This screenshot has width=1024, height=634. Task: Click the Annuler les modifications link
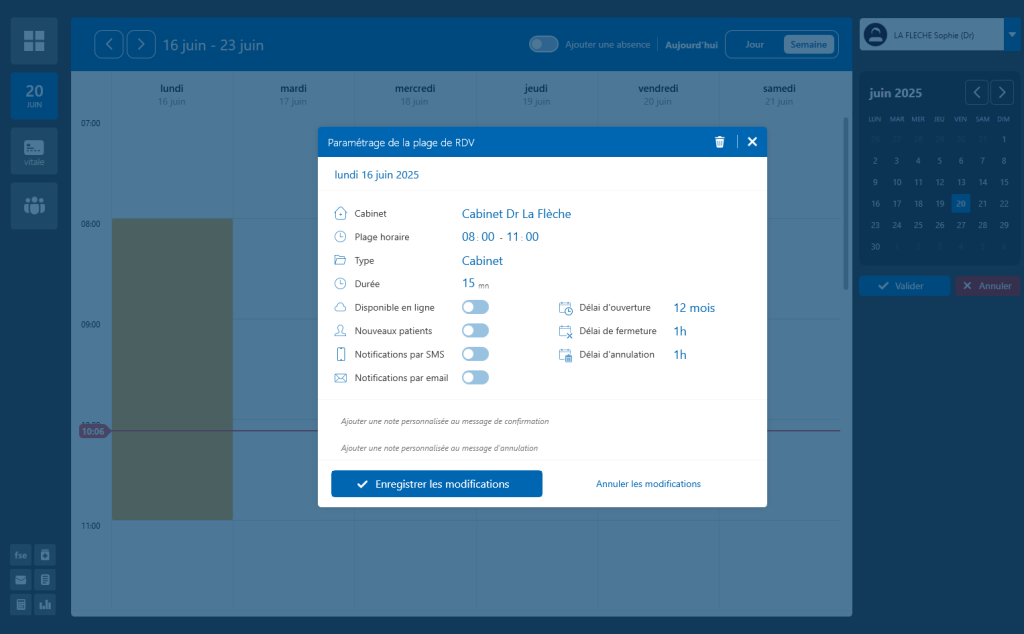(x=648, y=484)
